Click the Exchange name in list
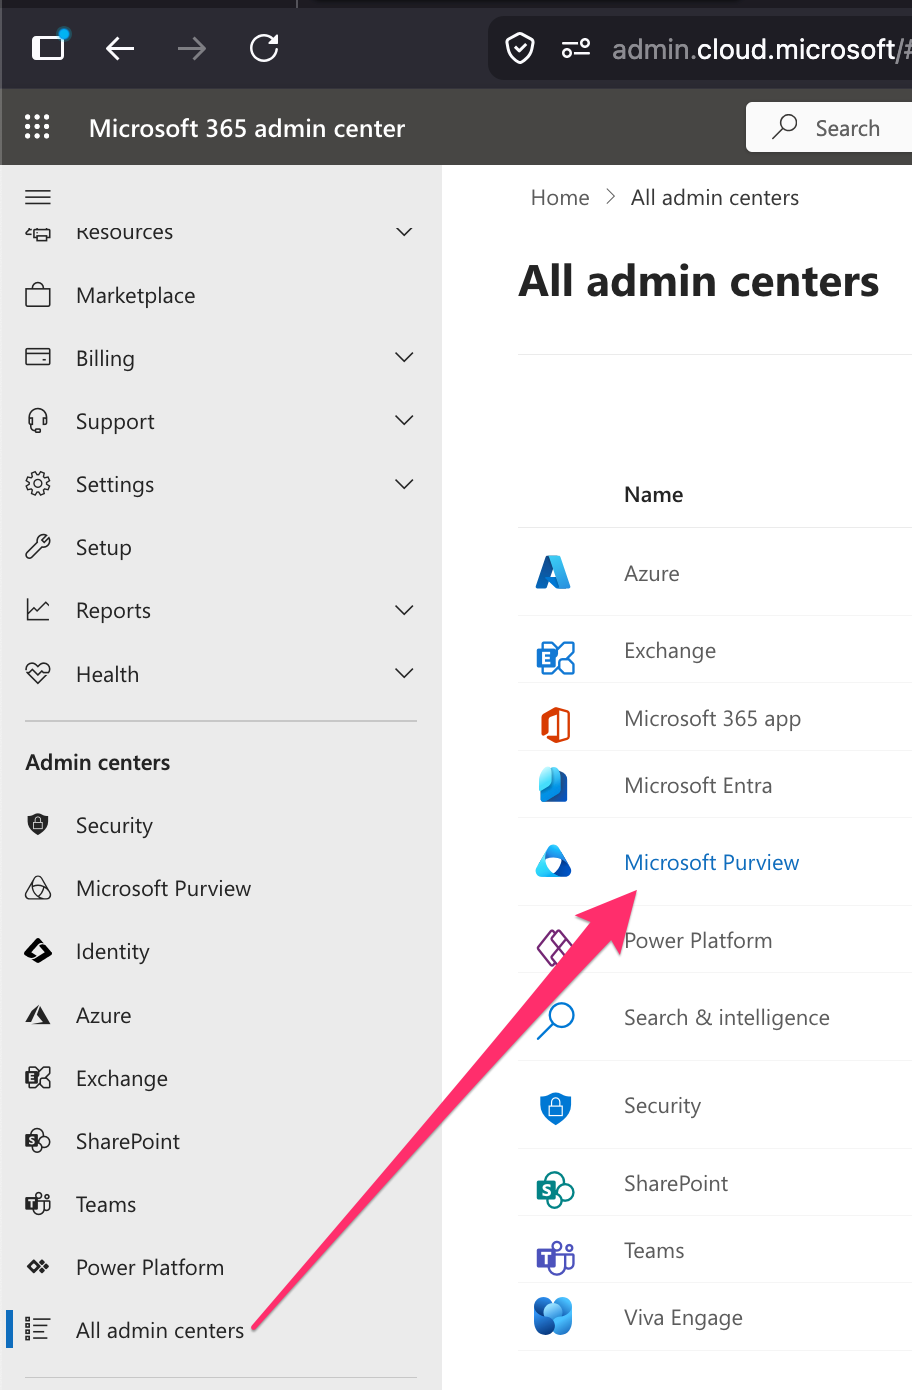Image resolution: width=912 pixels, height=1390 pixels. point(670,650)
